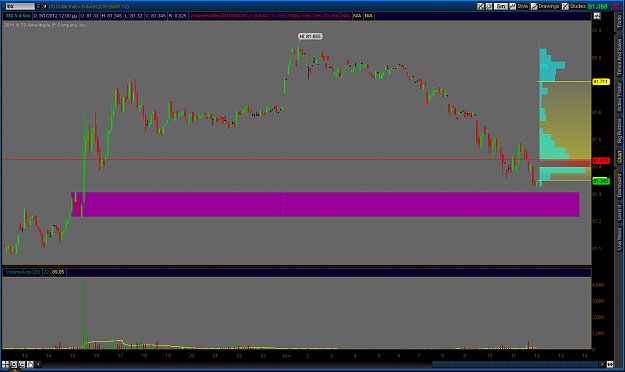Click the green 81.345 price bubble

point(601,181)
